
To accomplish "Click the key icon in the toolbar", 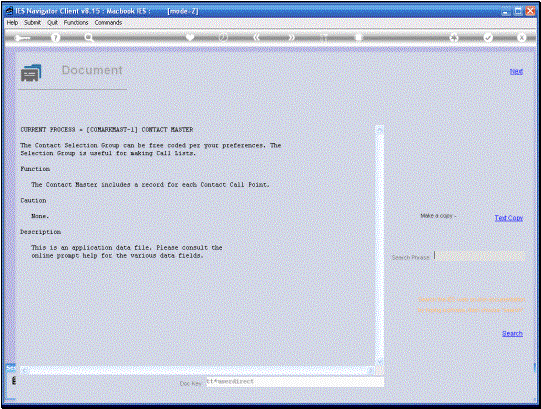I will [23, 38].
